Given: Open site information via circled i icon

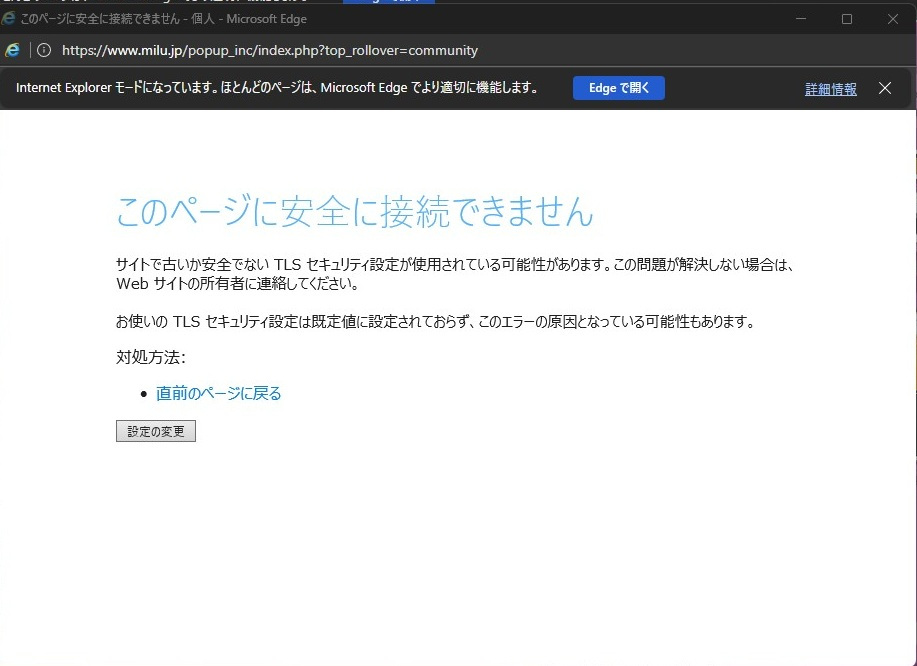Looking at the screenshot, I should [x=44, y=50].
